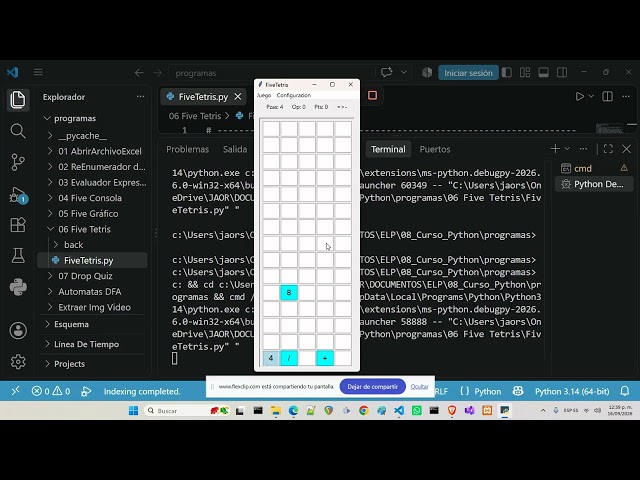Expand the 01 AbrirArchivoExcel folder
The image size is (640, 480).
coord(50,151)
